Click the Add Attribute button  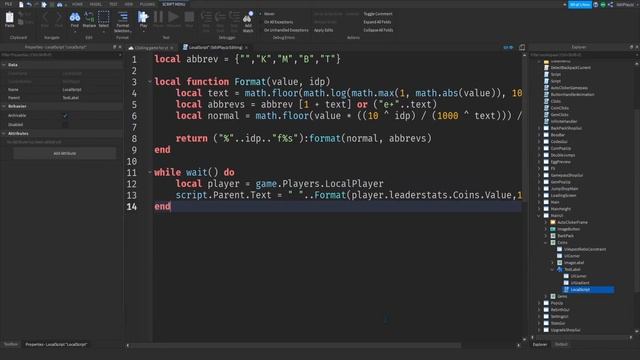click(64, 153)
